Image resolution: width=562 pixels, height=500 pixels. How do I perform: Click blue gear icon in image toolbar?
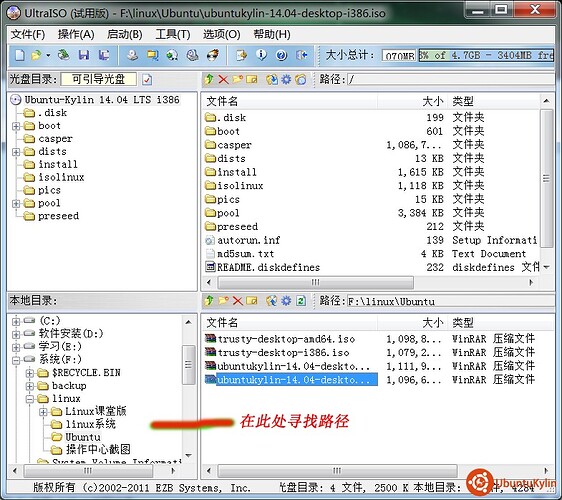pos(286,79)
